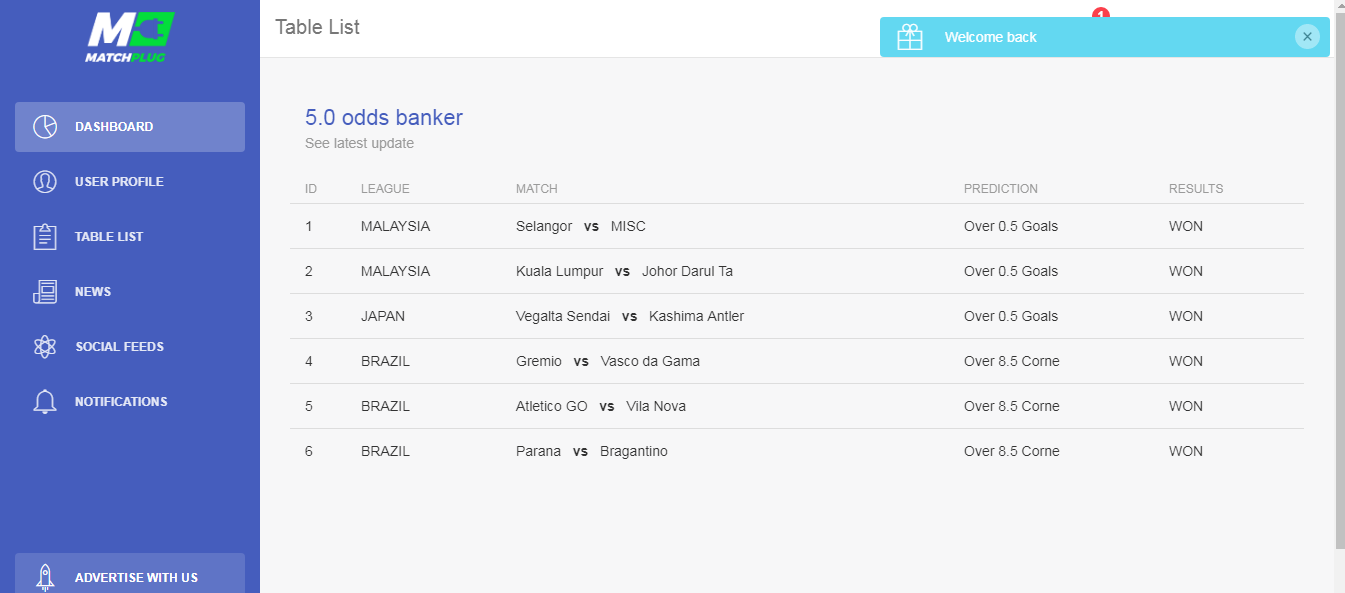Click the Social Feeds atom icon
This screenshot has width=1345, height=593.
click(x=45, y=347)
